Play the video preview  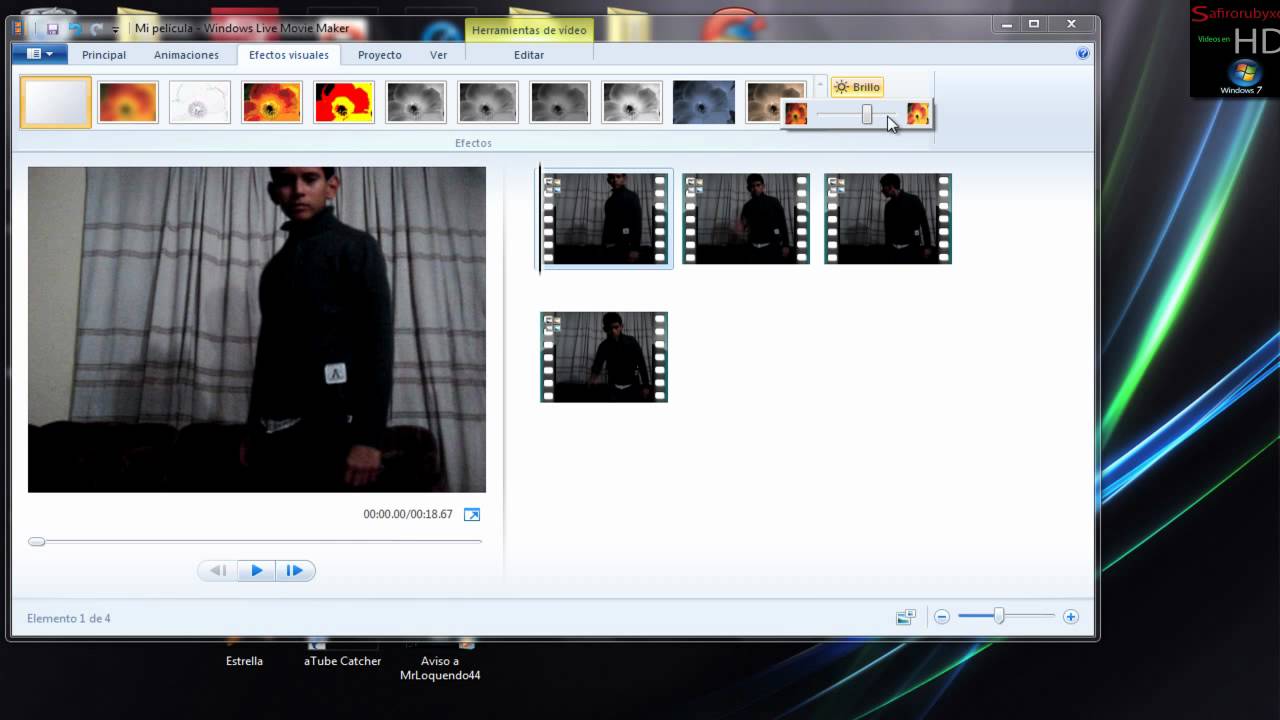pyautogui.click(x=256, y=570)
